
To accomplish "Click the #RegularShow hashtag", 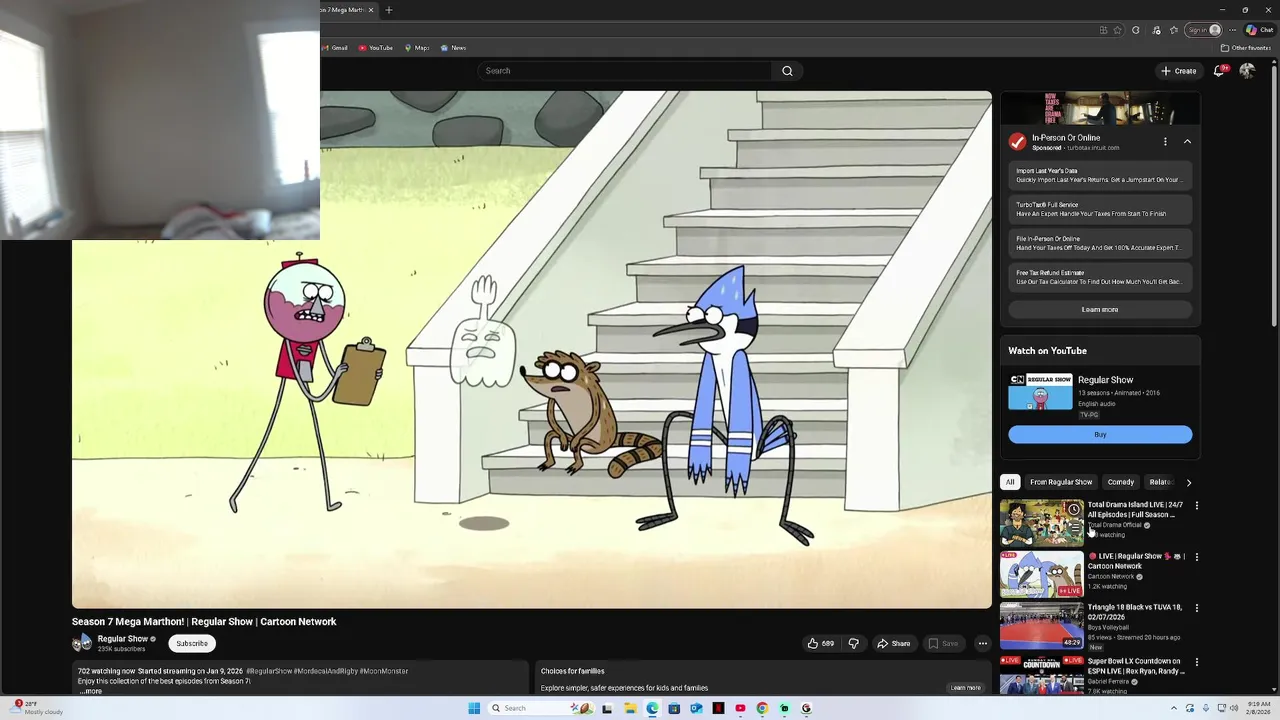I will tap(269, 671).
